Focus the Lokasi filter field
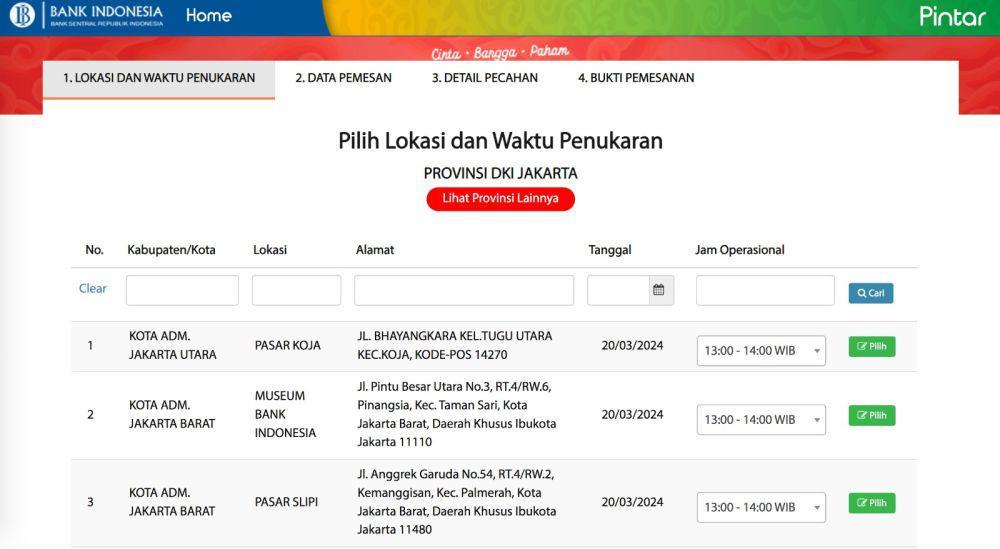Image resolution: width=1000 pixels, height=549 pixels. 297,290
